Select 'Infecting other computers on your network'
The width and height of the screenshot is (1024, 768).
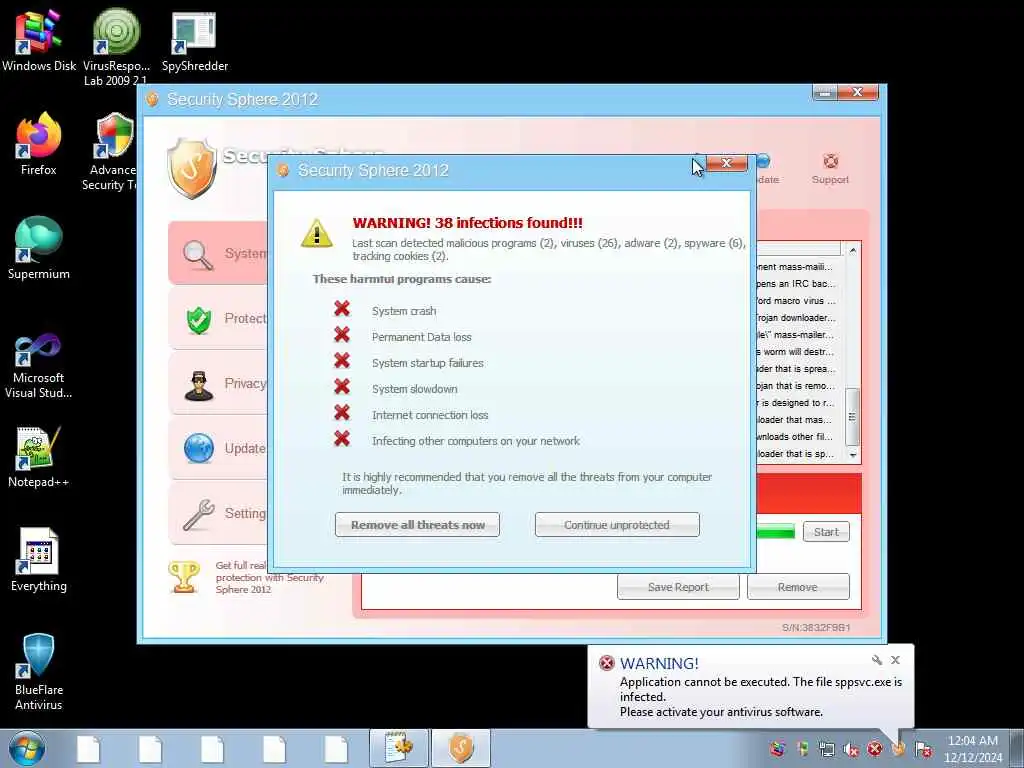[475, 441]
